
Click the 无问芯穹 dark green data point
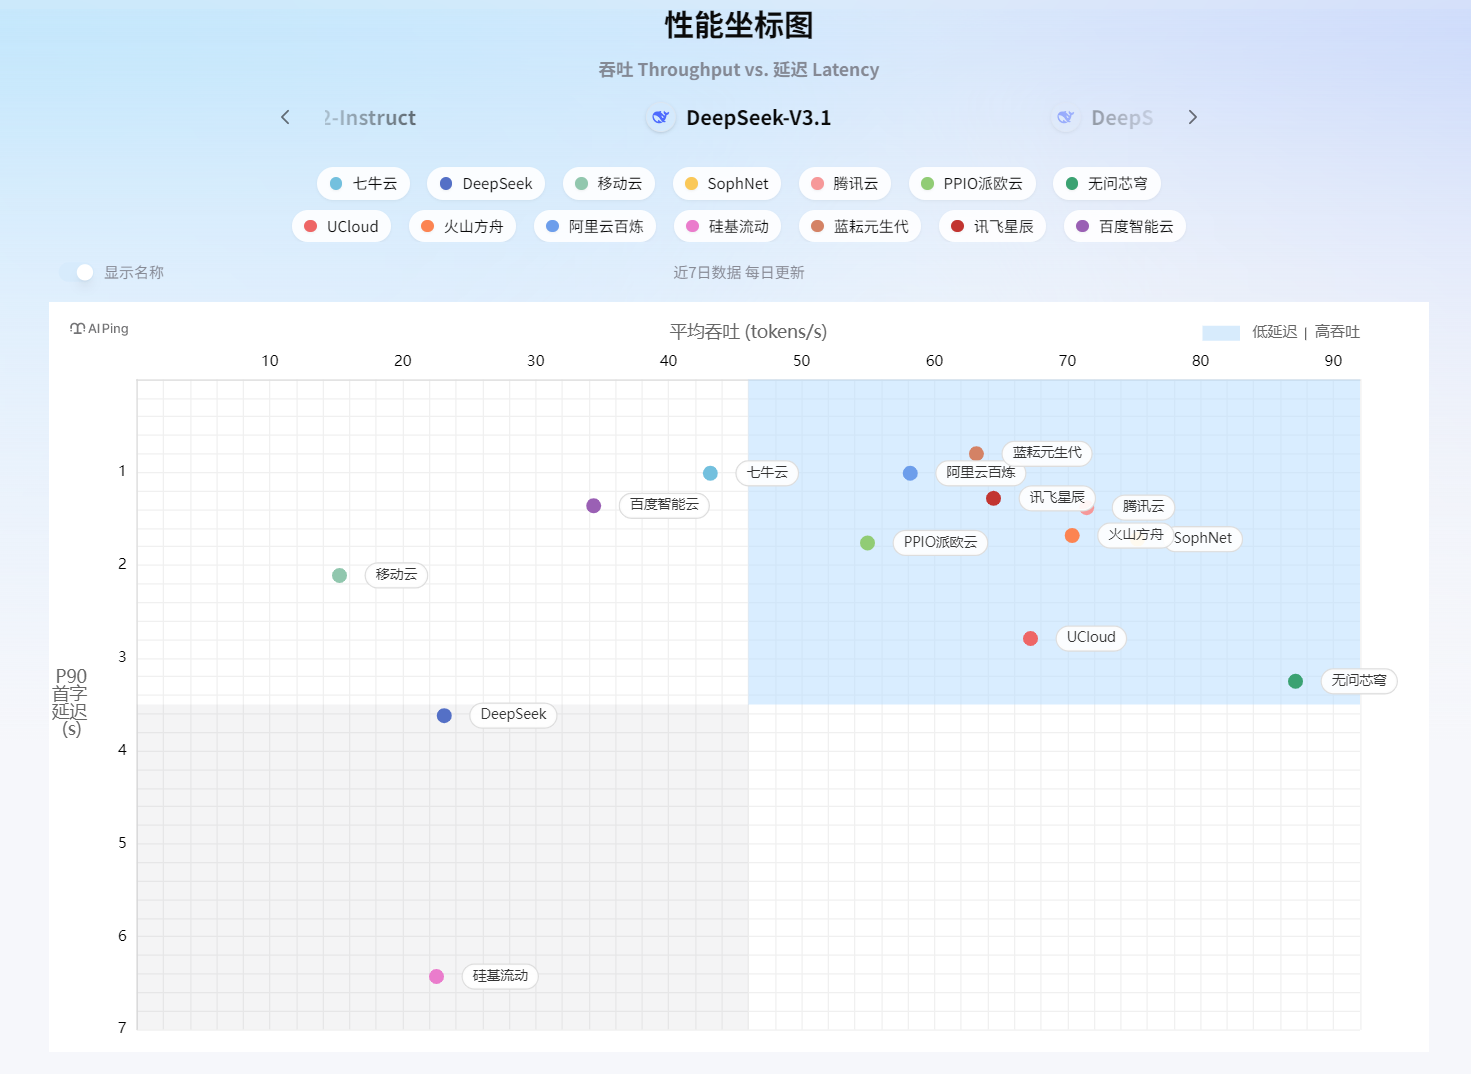pyautogui.click(x=1296, y=681)
